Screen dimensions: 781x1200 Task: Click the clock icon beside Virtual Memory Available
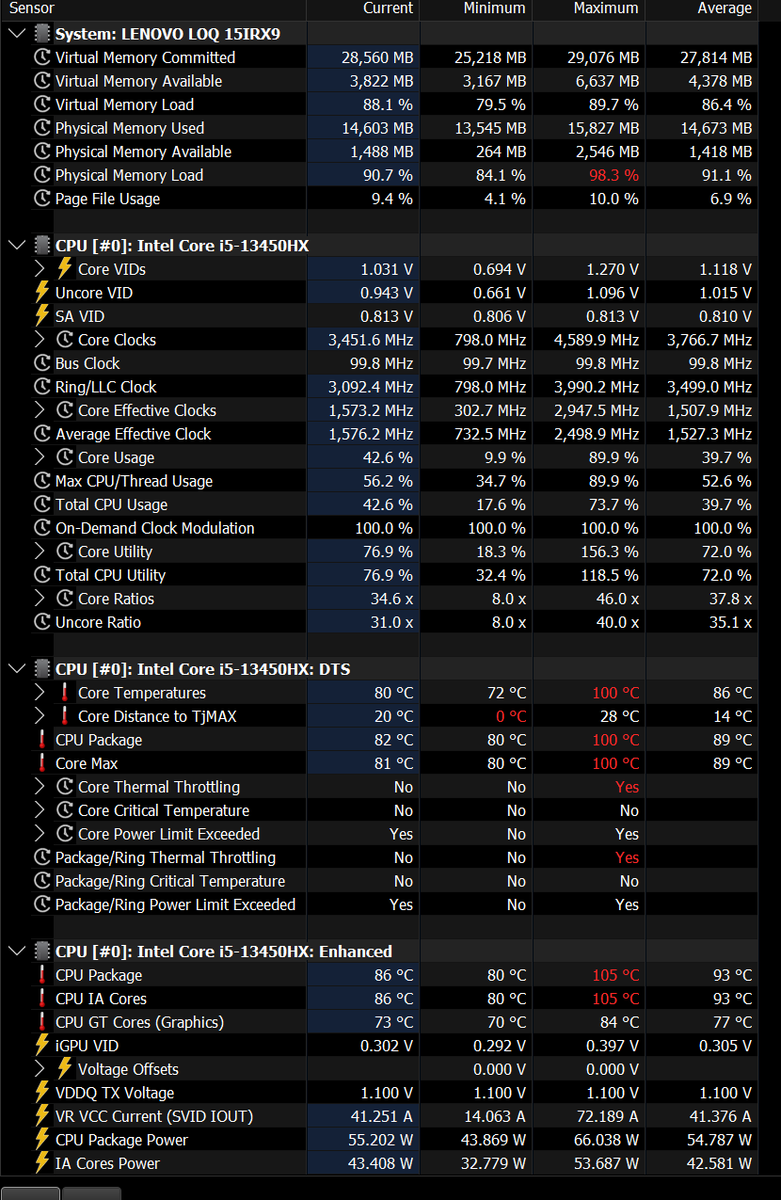[x=42, y=81]
